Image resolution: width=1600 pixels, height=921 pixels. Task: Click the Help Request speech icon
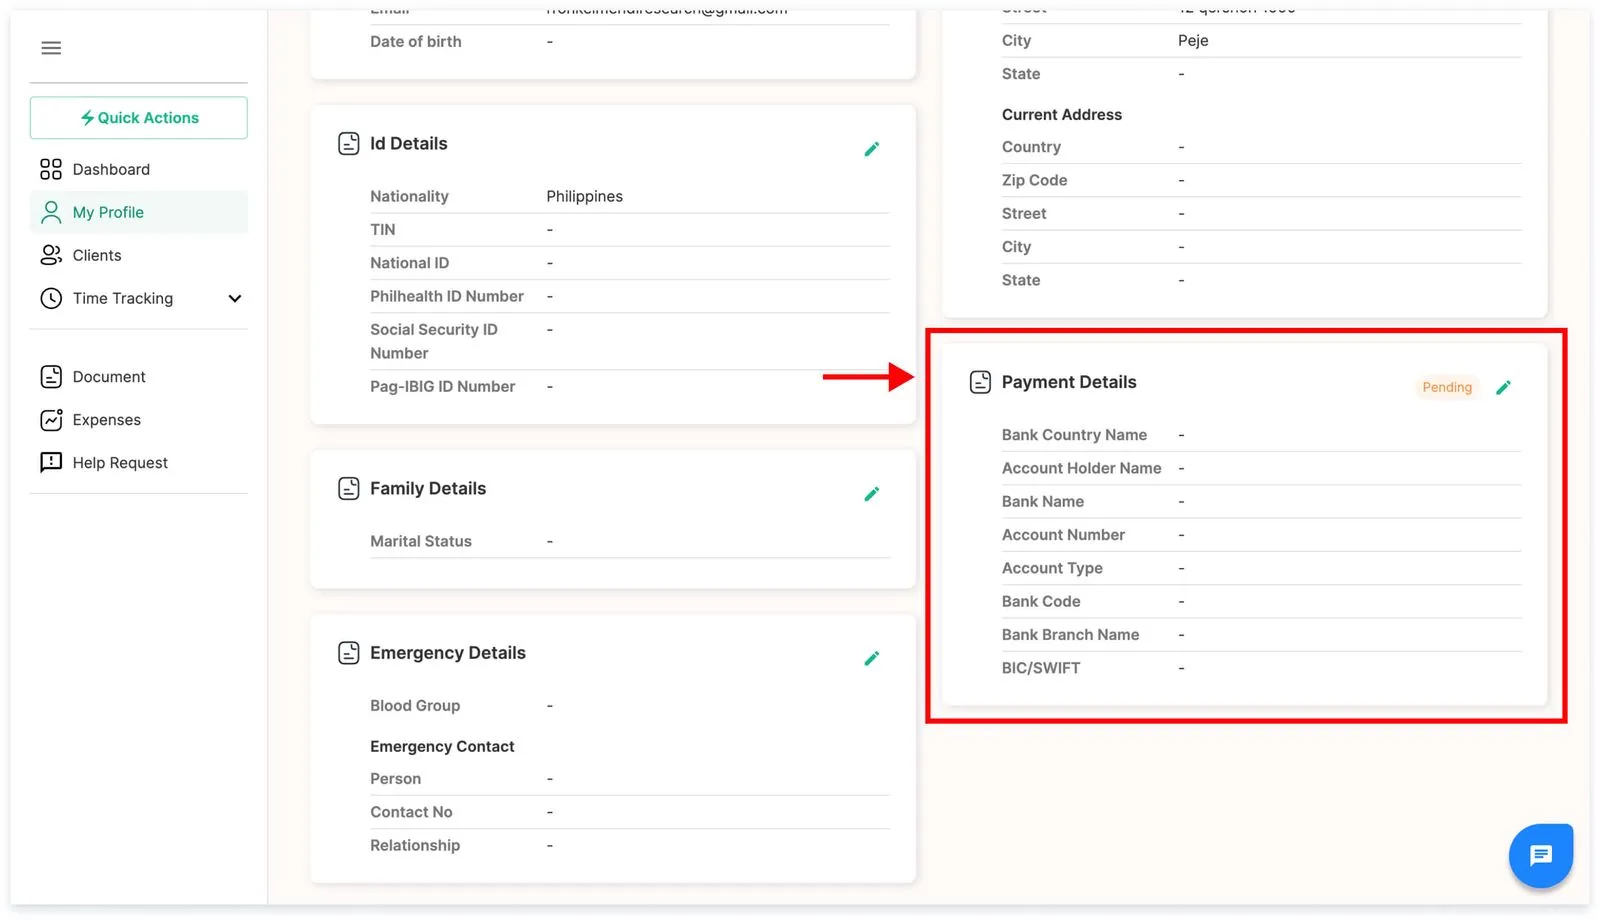point(51,462)
